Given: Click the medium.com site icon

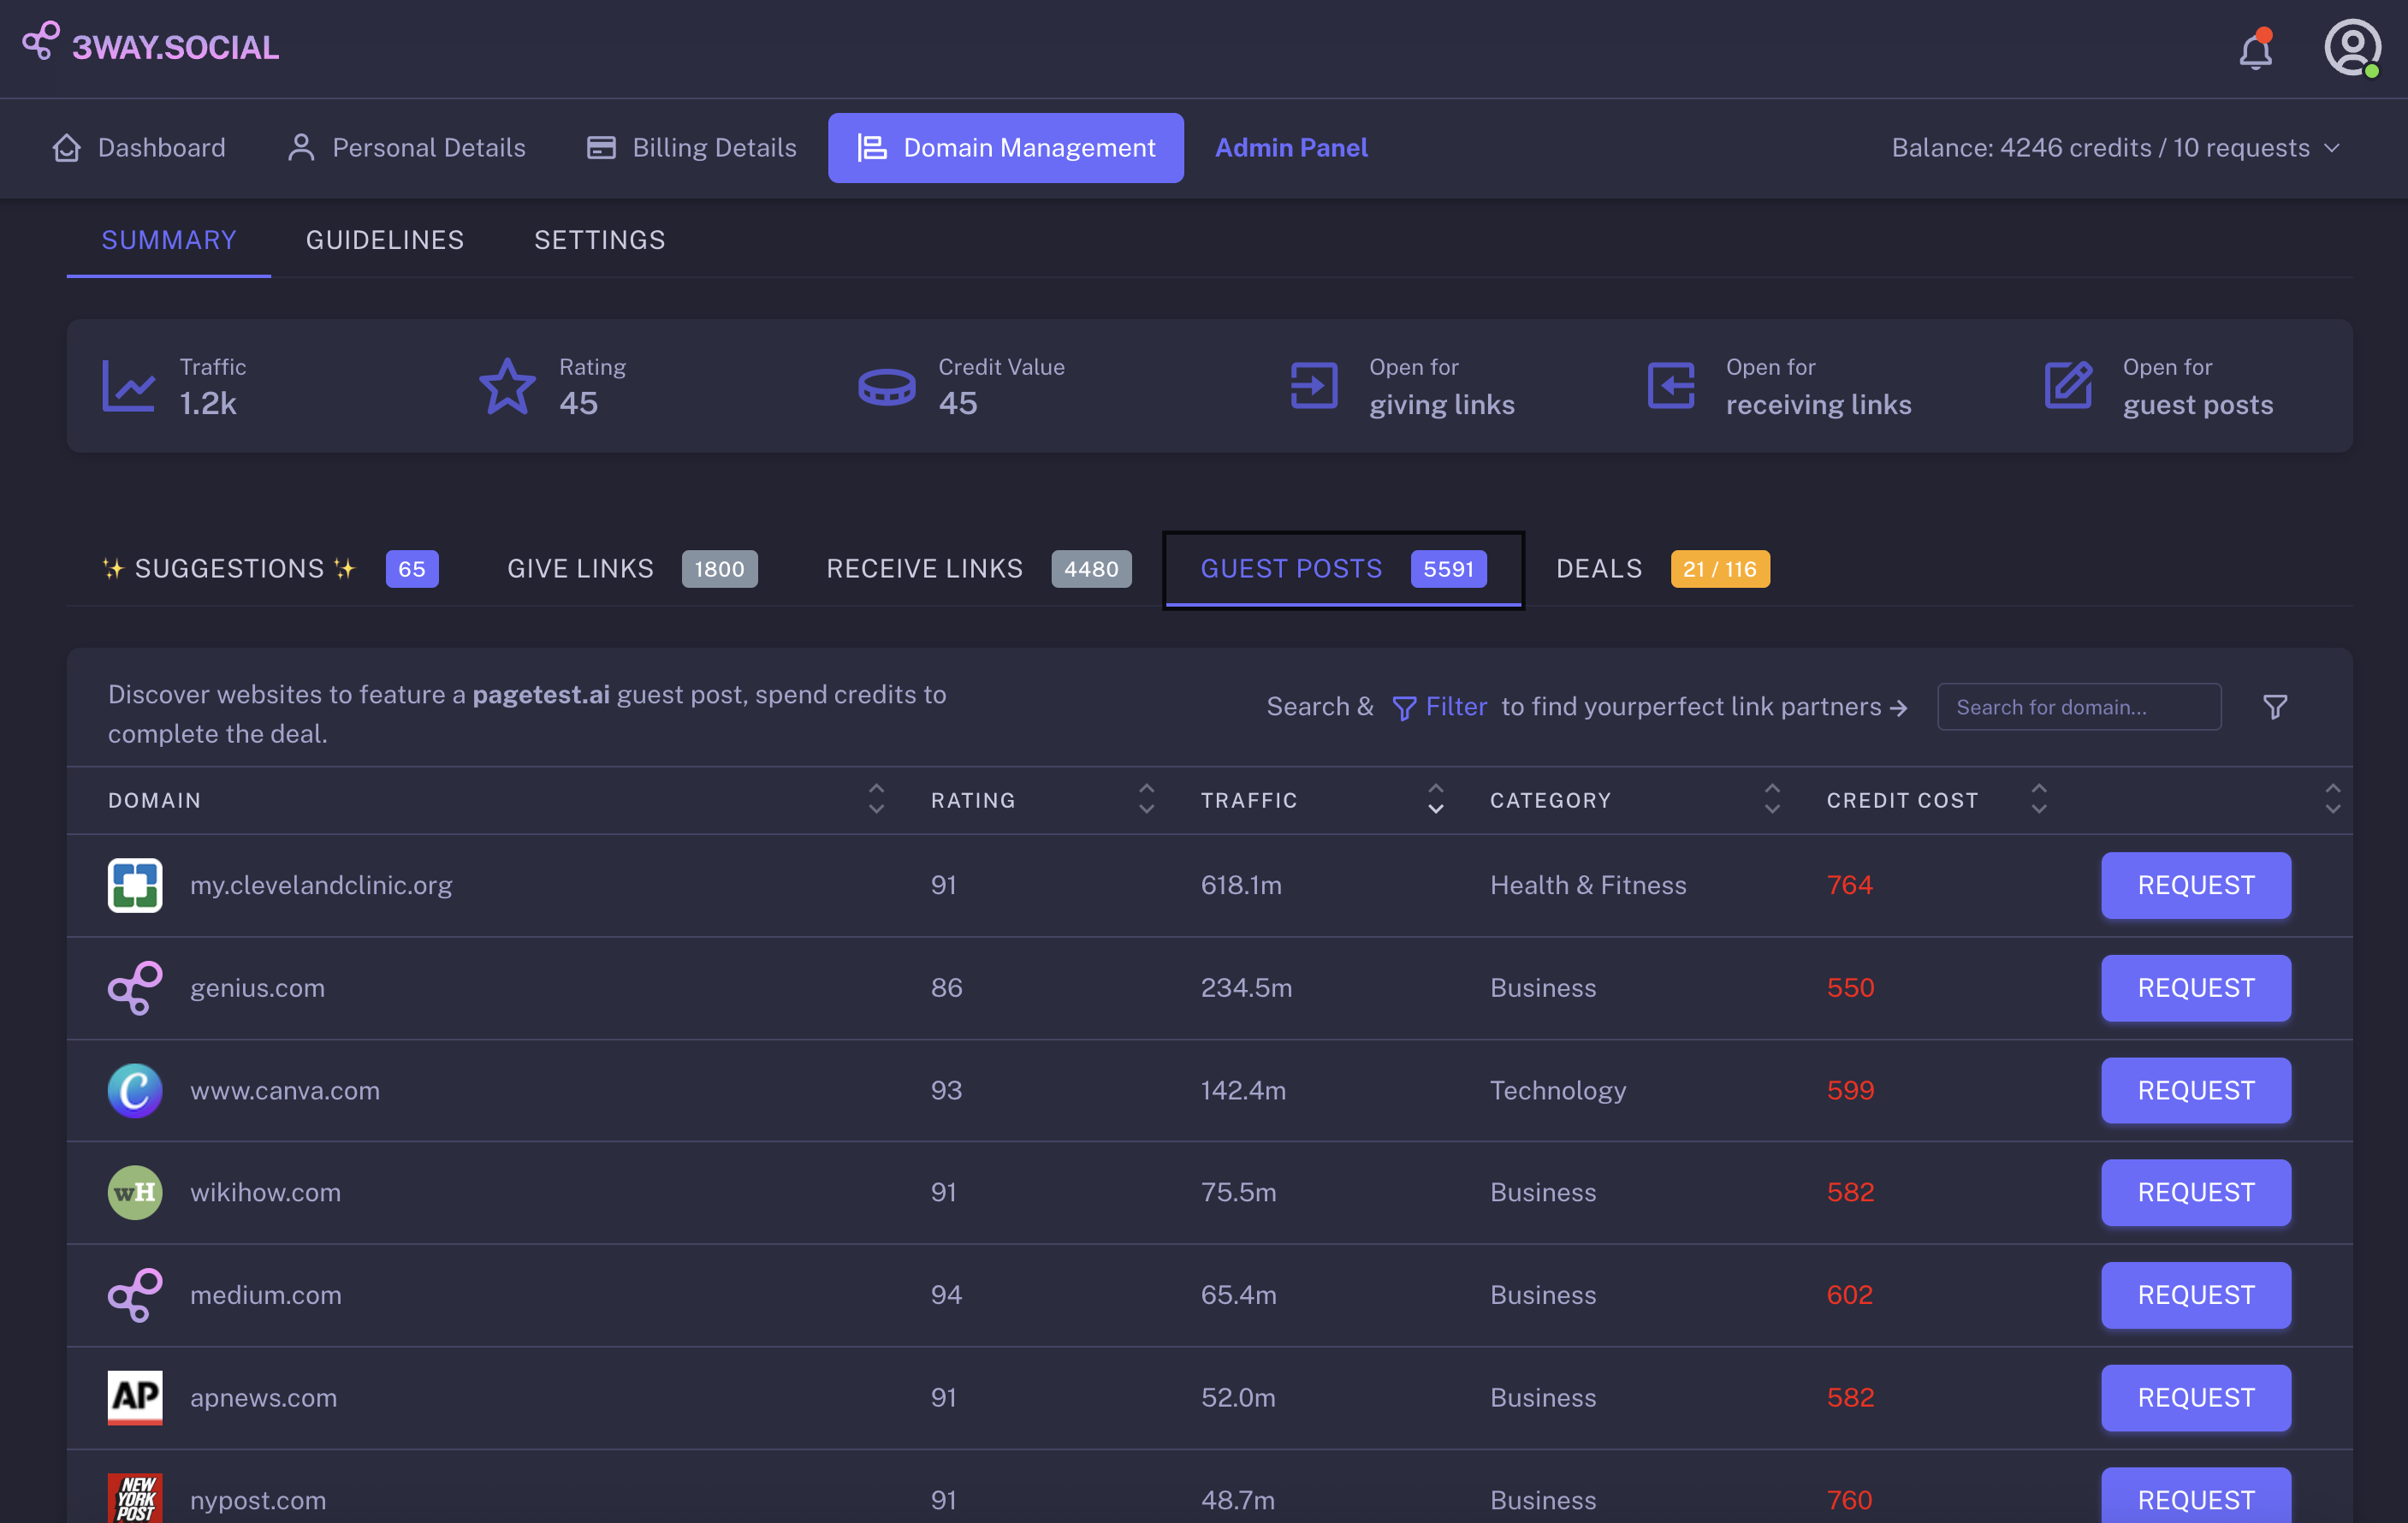Looking at the screenshot, I should click(135, 1295).
